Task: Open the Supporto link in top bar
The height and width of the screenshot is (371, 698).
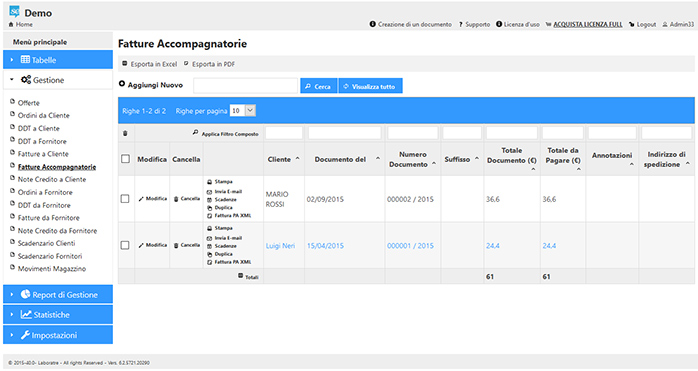Action: [477, 24]
